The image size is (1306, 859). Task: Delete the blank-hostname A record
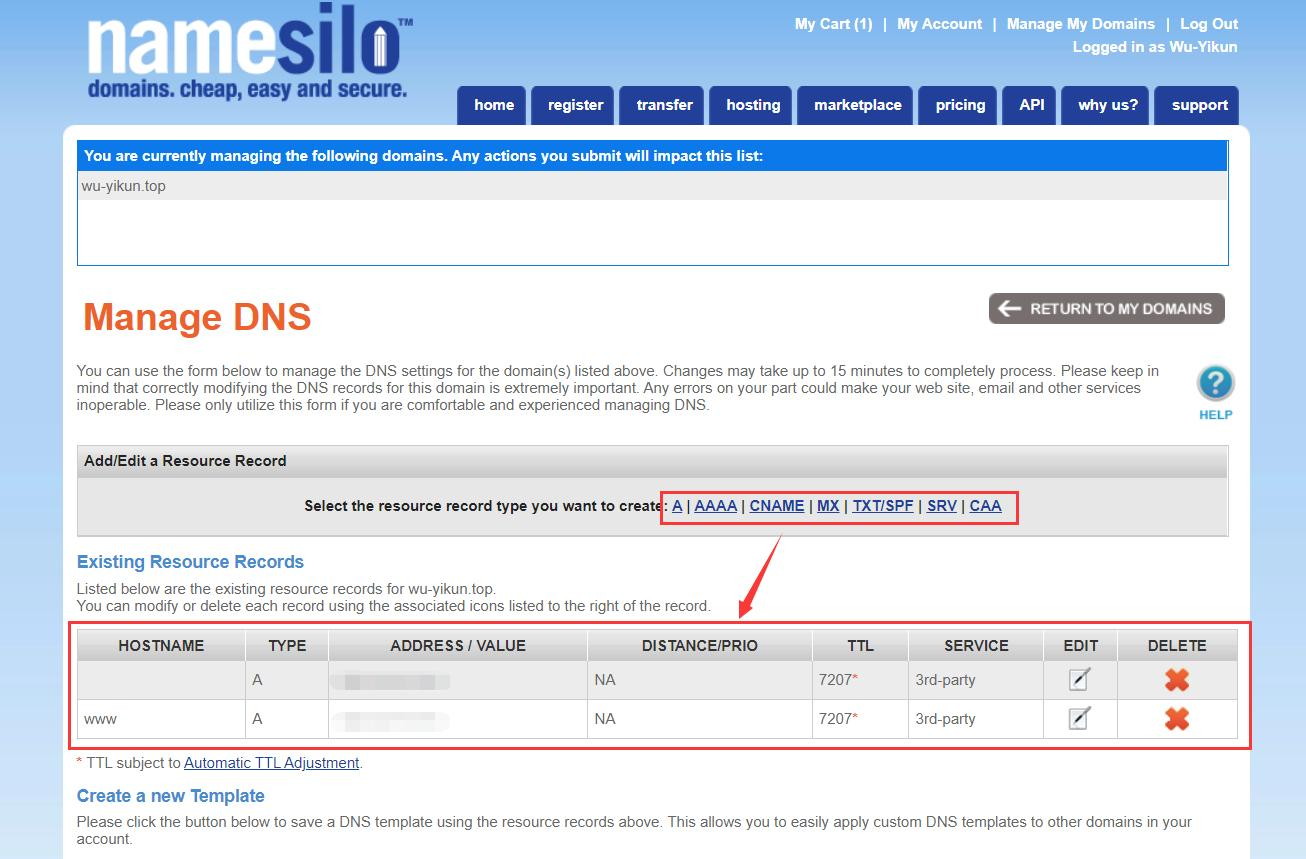(1177, 680)
